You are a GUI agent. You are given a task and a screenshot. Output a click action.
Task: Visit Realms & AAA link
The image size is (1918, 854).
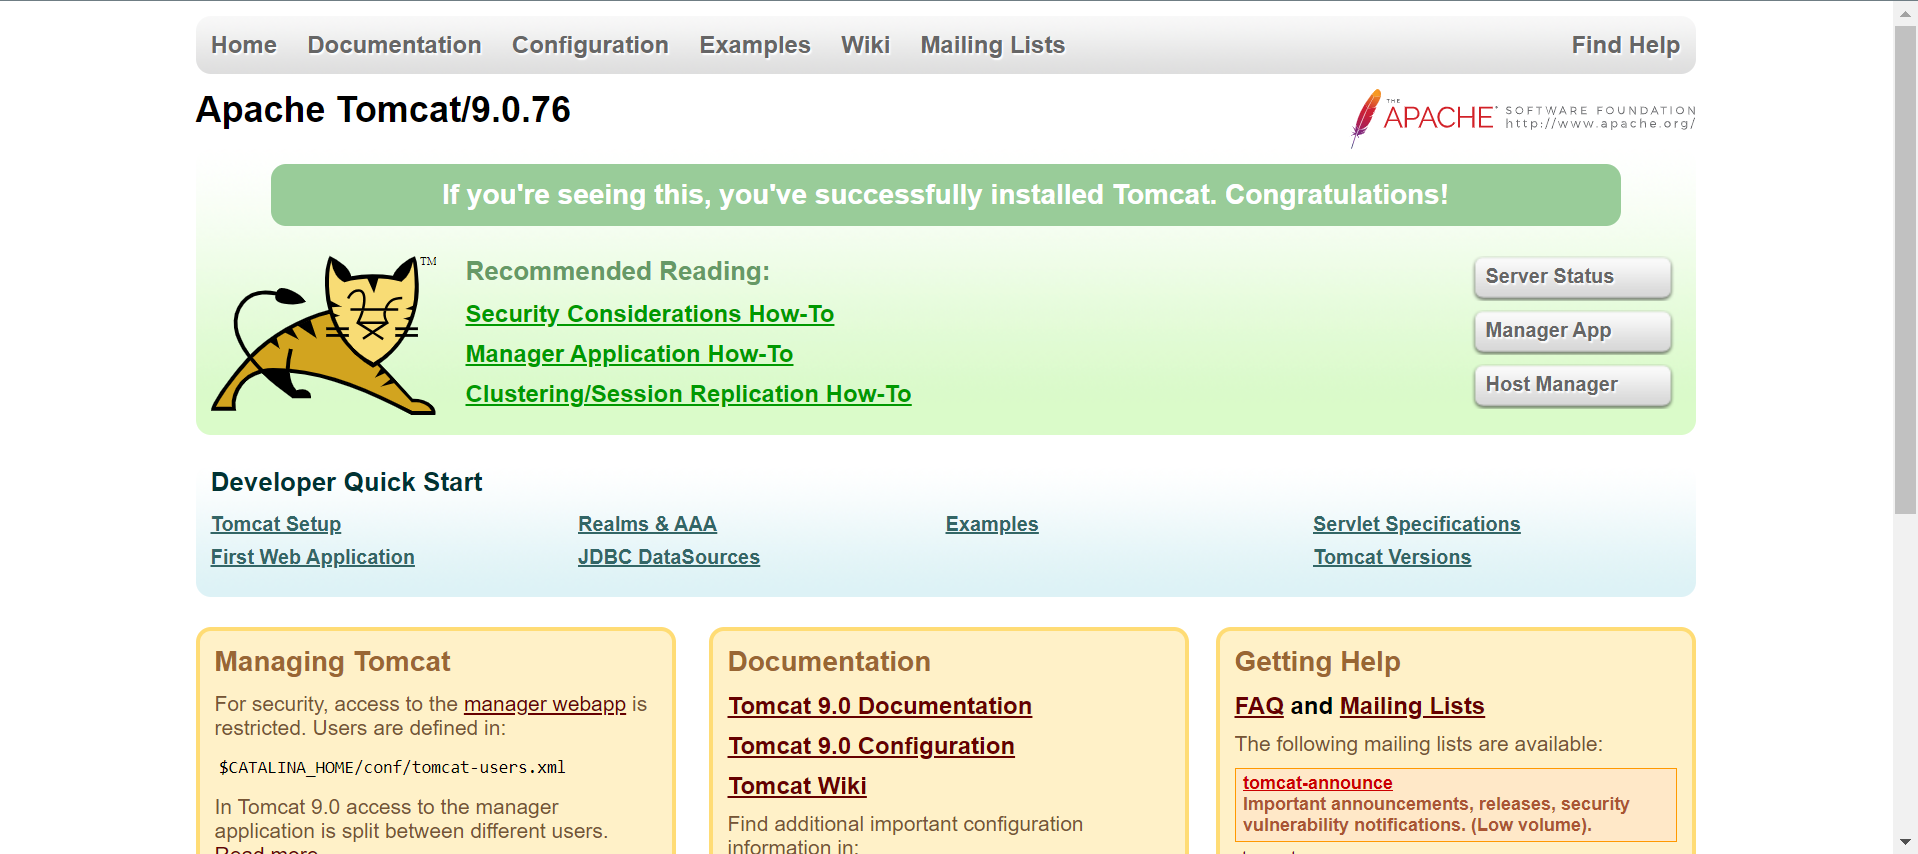[x=647, y=524]
